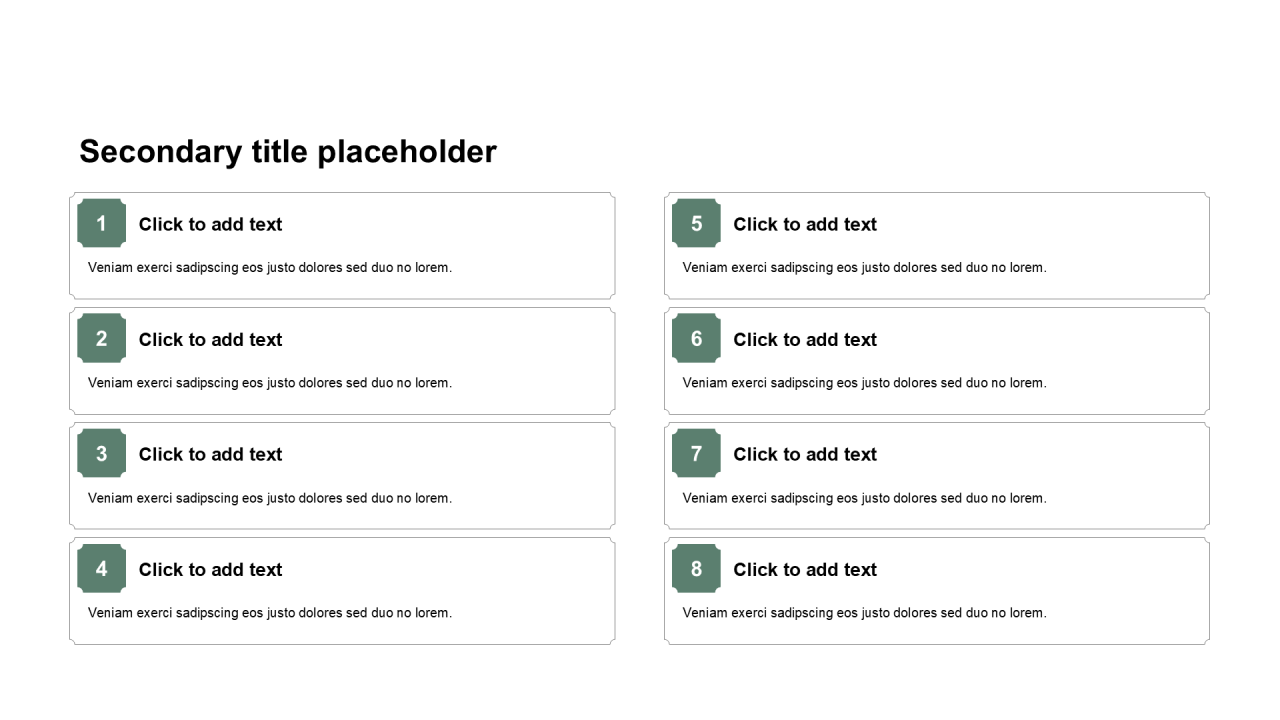
Task: Click the green number 3 badge
Action: pos(101,453)
